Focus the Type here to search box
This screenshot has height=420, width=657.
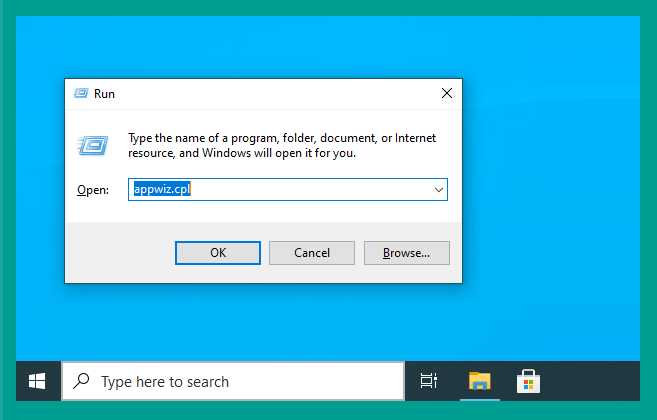[233, 381]
